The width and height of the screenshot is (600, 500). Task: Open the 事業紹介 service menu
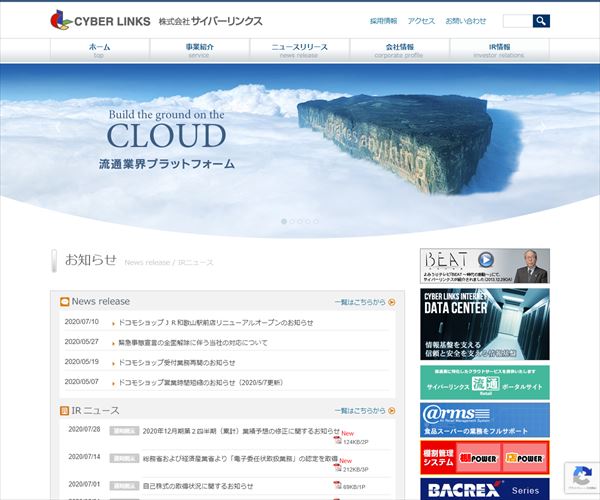(200, 50)
